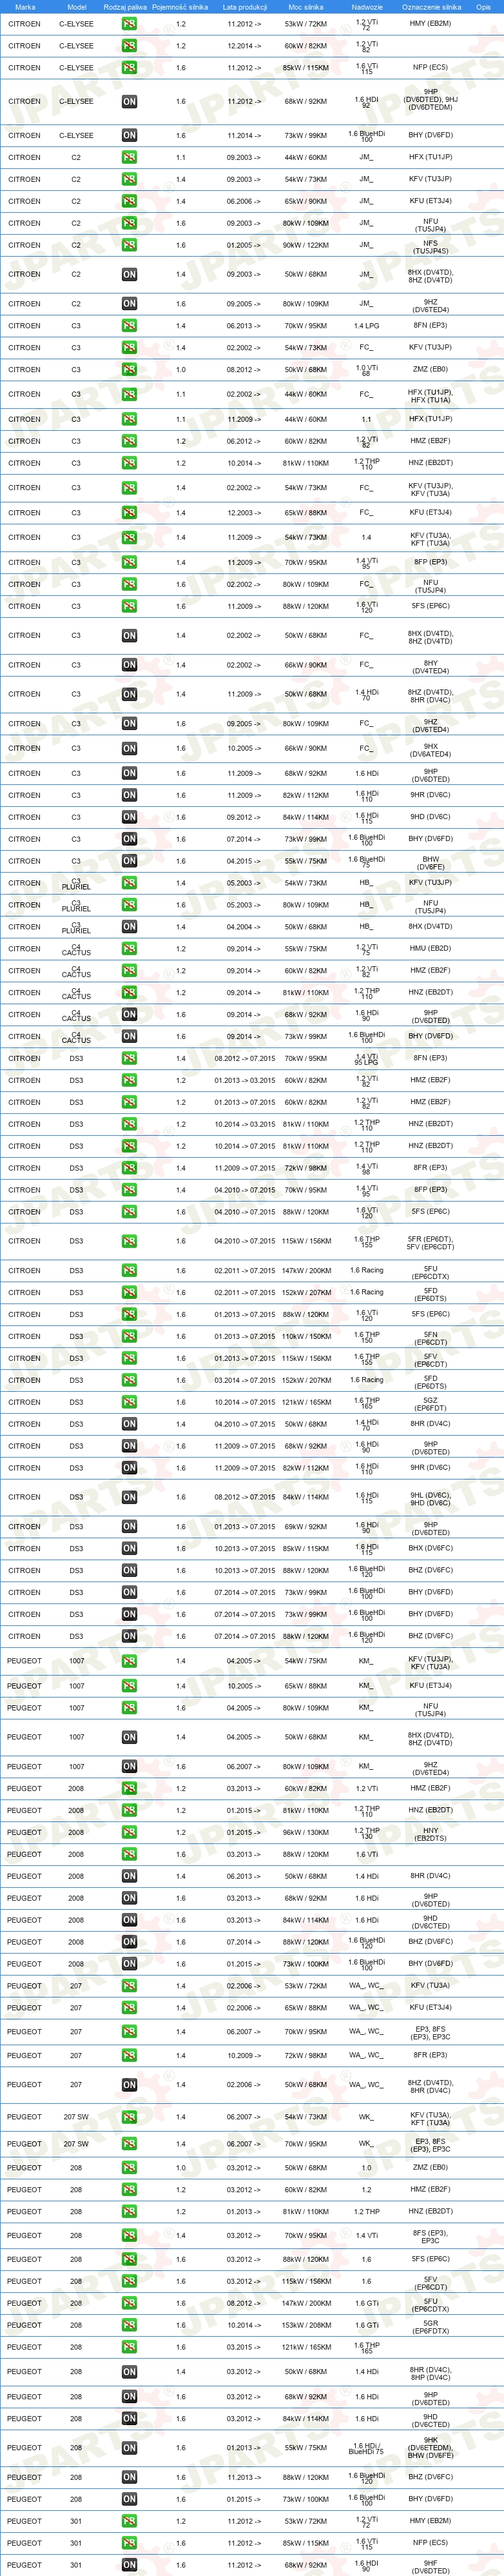Click PB icon in Citroen C2 1.1 HFX row
Viewport: 504px width, 2576px height.
point(129,157)
